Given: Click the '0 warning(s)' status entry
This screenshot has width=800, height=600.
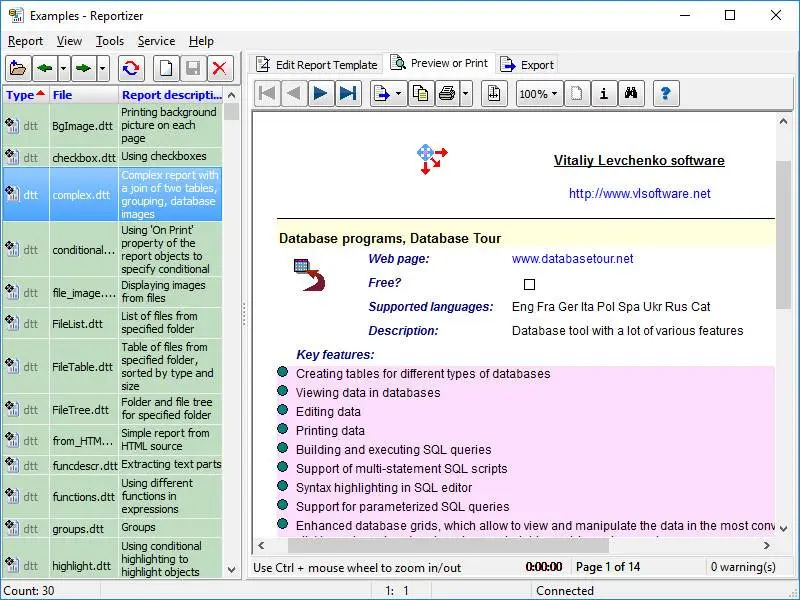Looking at the screenshot, I should coord(743,567).
